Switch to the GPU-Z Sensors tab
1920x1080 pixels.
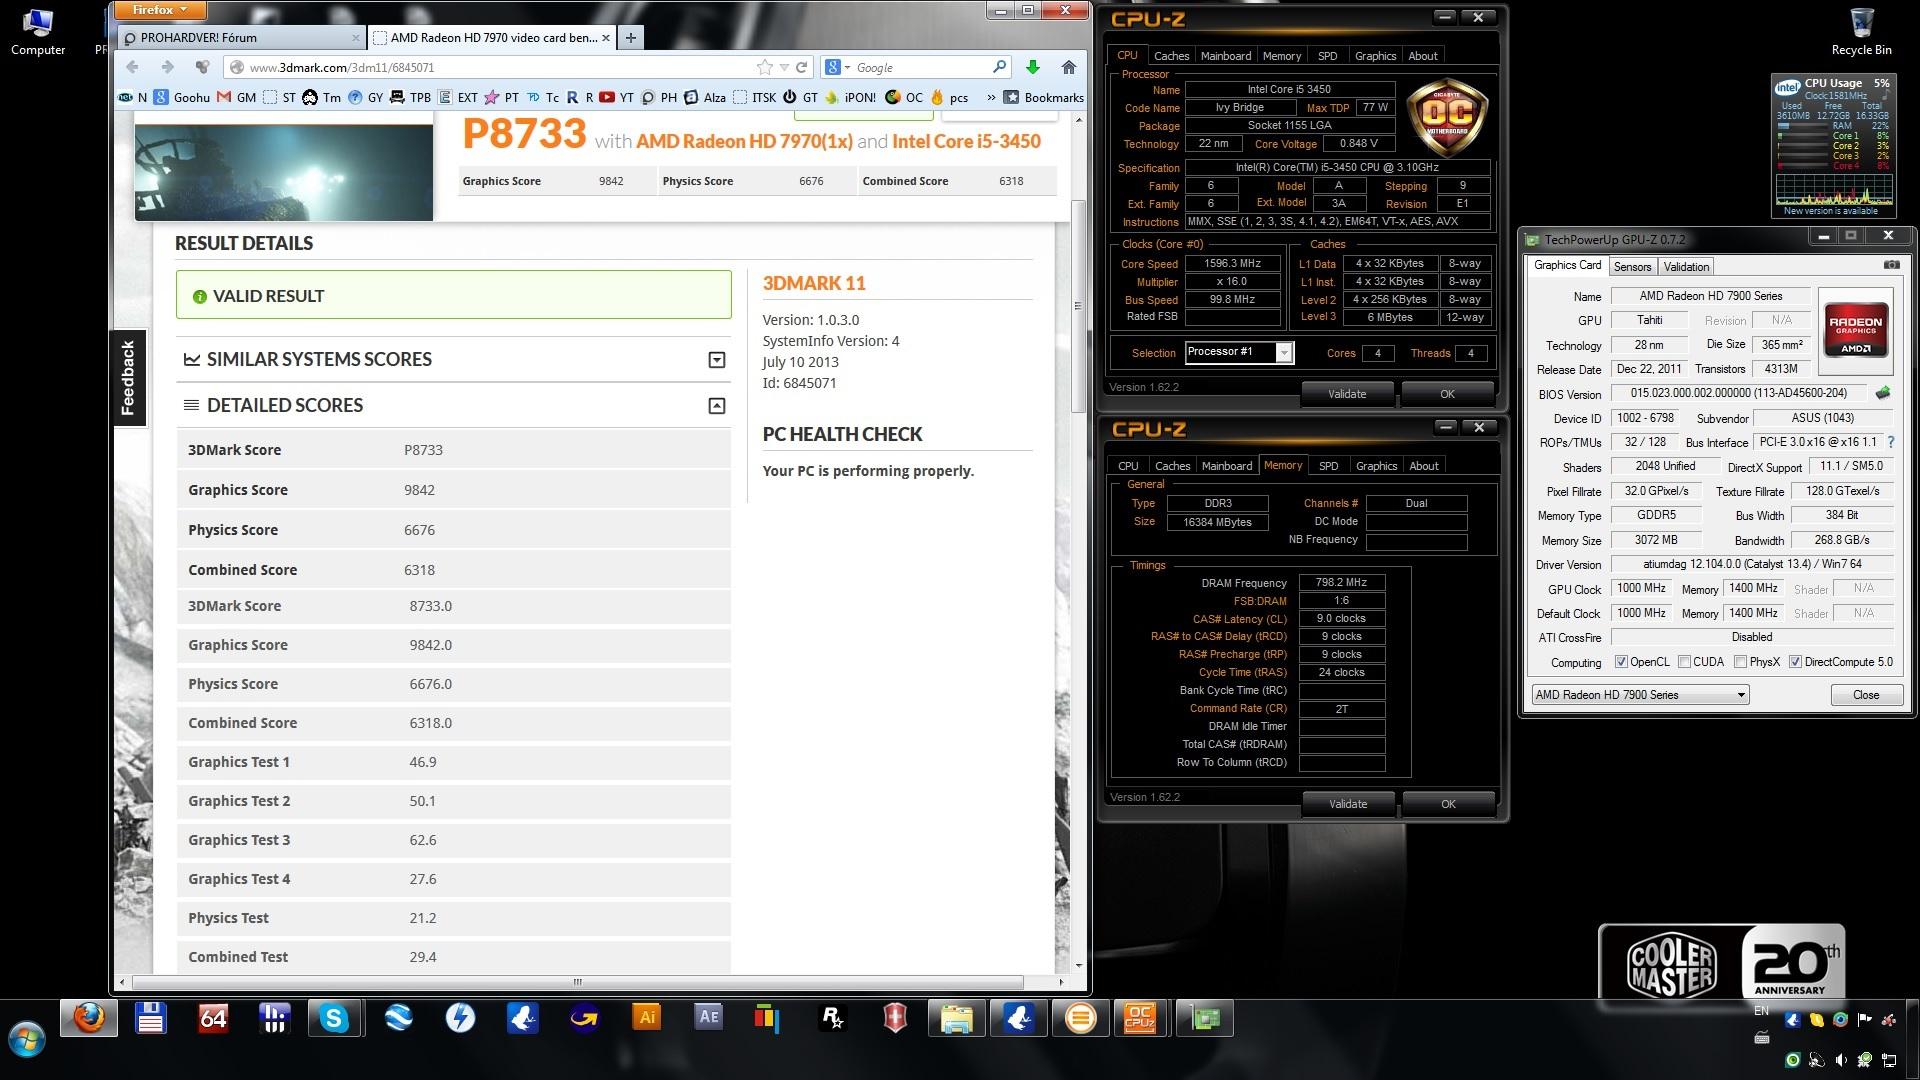(x=1632, y=267)
